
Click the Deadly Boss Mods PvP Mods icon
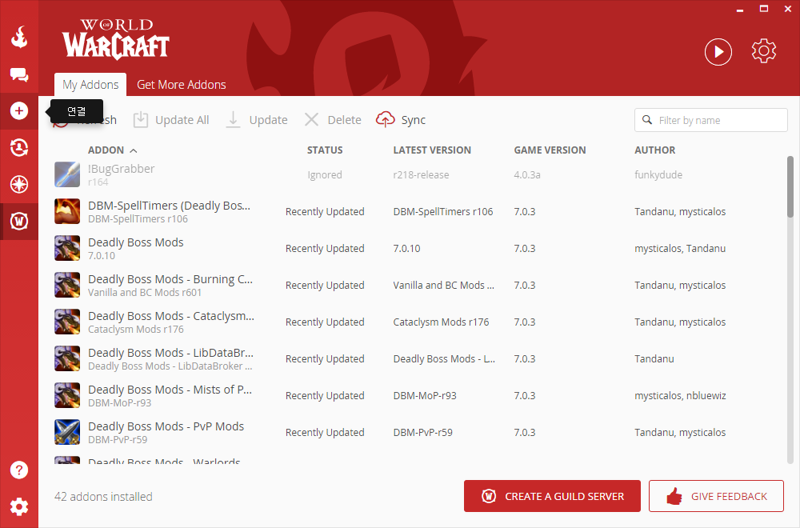[x=67, y=432]
